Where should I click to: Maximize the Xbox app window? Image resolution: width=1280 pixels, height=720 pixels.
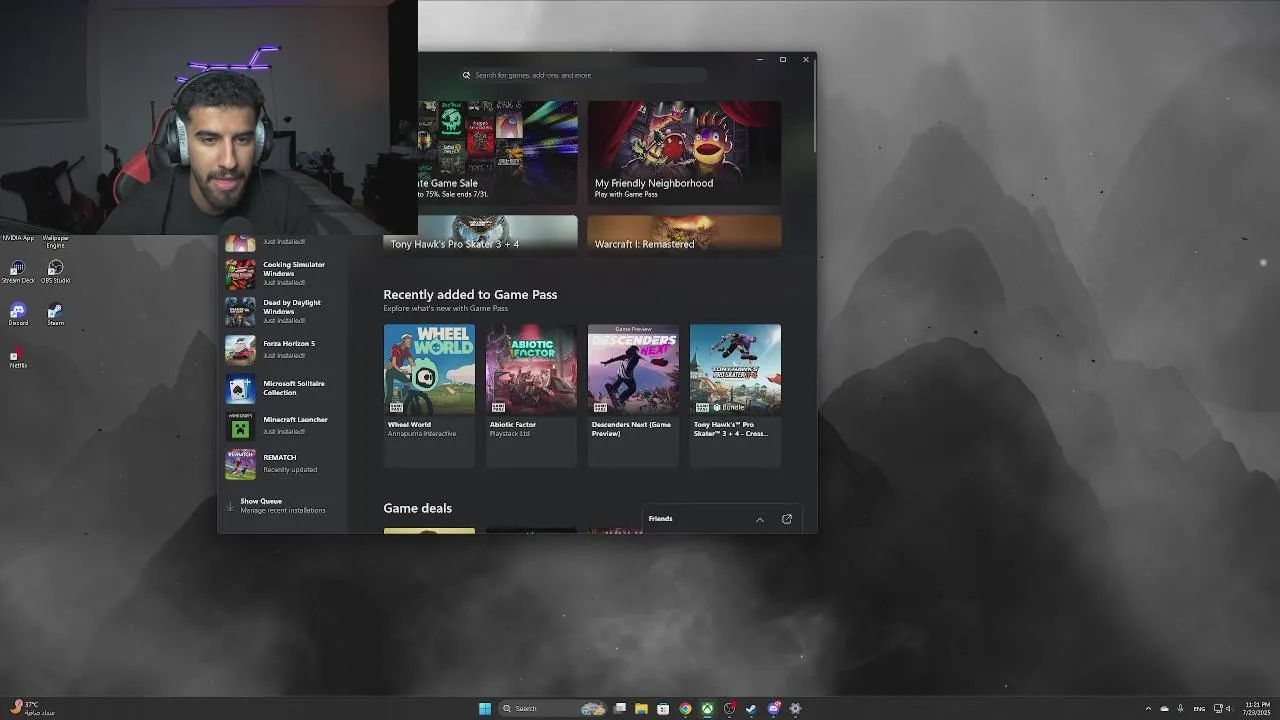pos(783,59)
